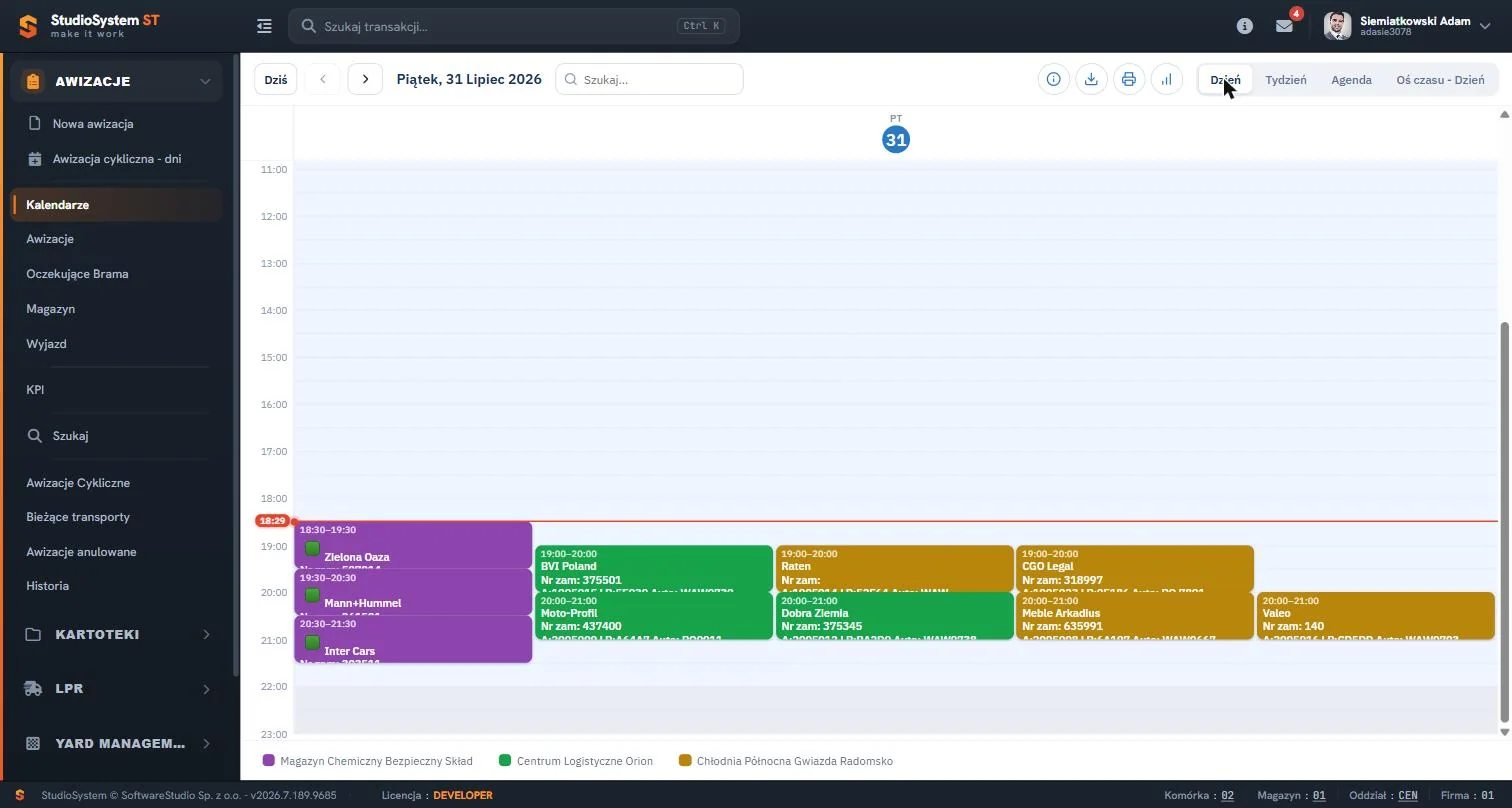
Task: Click the green icon on Mann+Hummel event
Action: pos(312,595)
